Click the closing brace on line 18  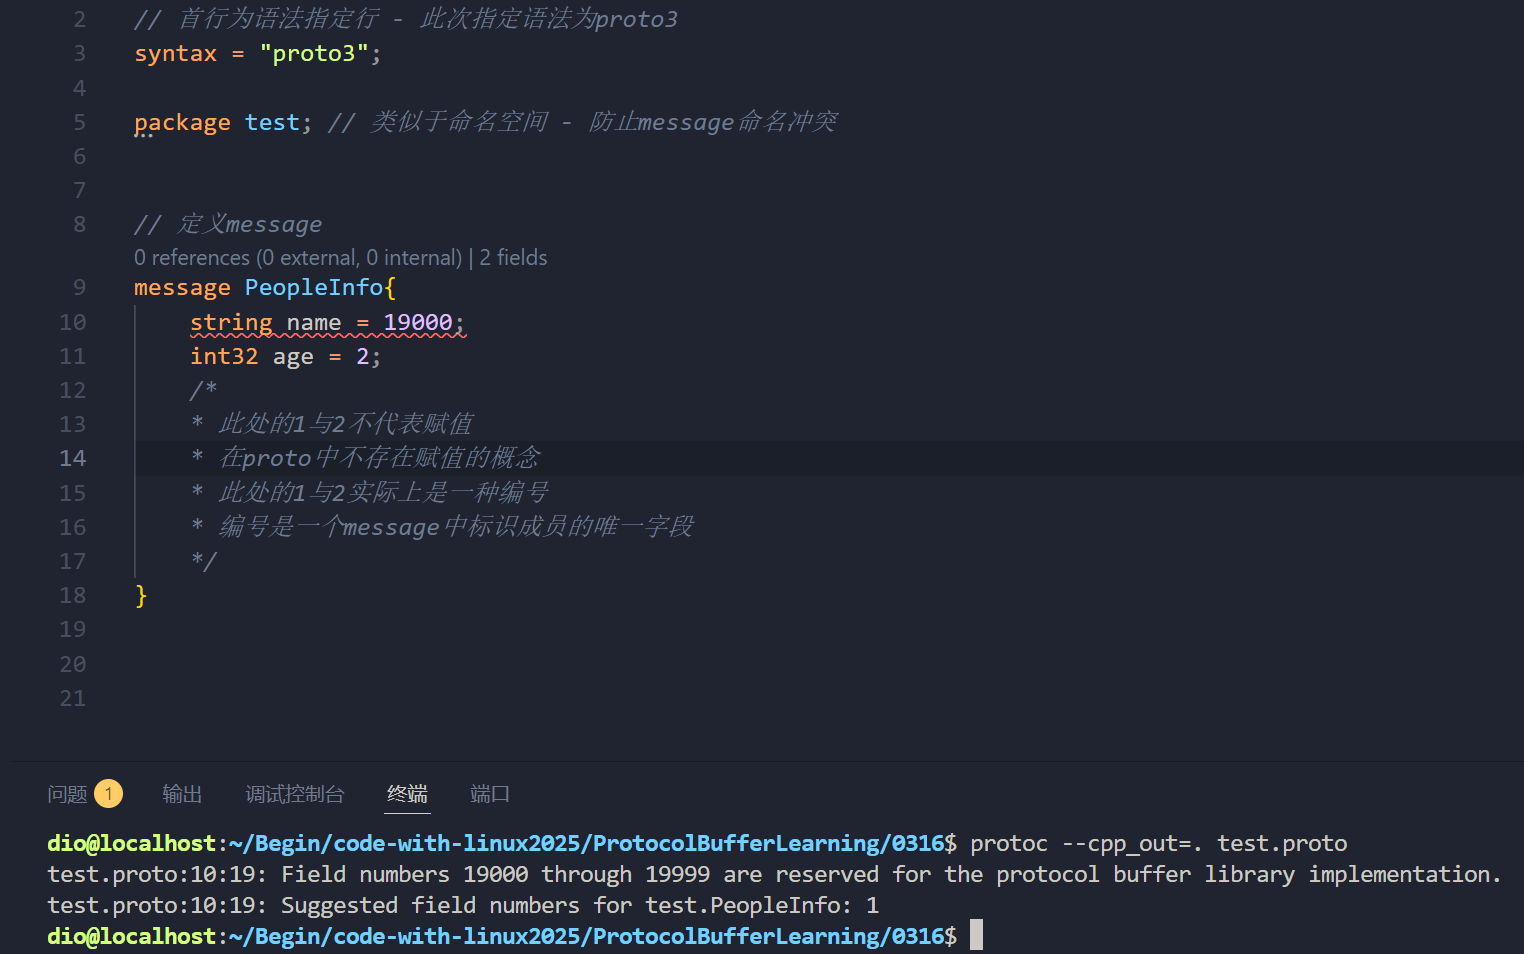point(141,596)
